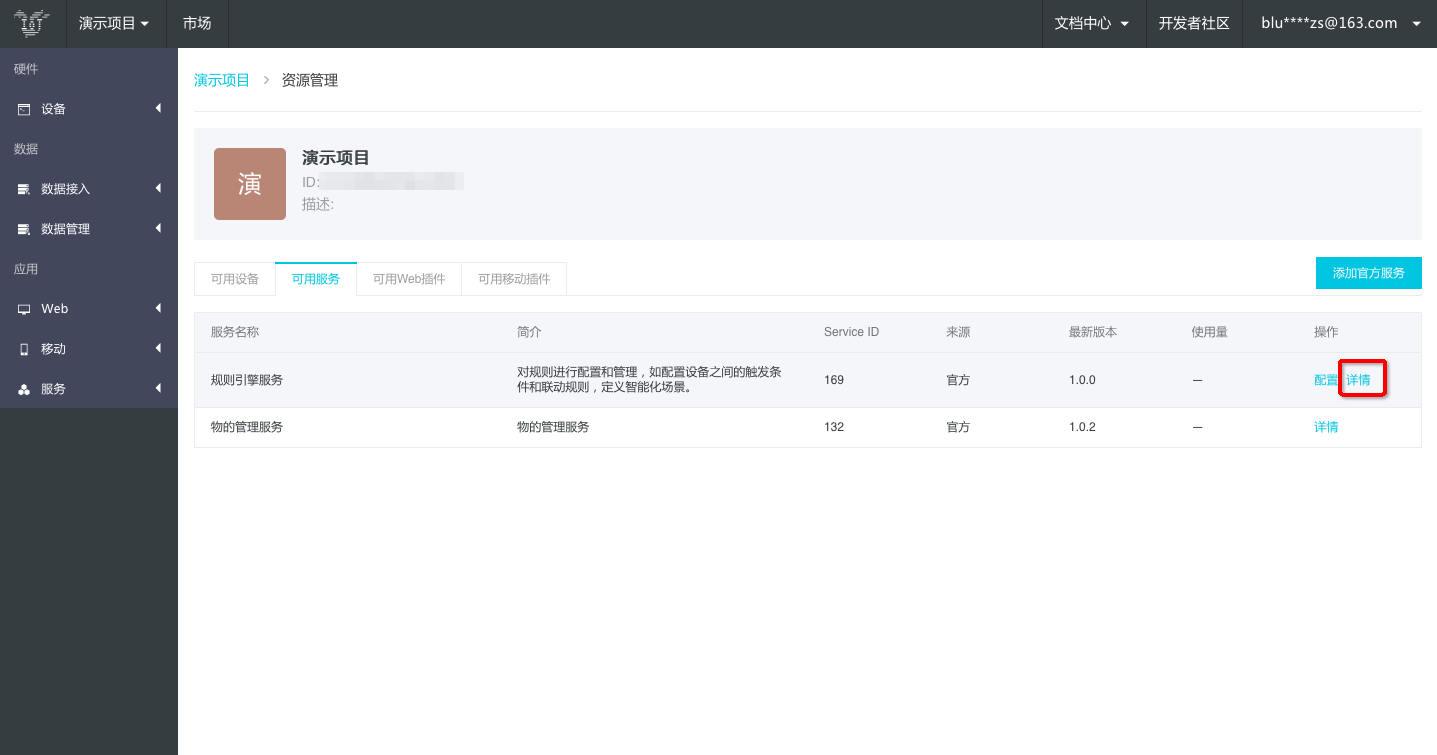Switch to the 可用Web插件 tab

tap(409, 279)
